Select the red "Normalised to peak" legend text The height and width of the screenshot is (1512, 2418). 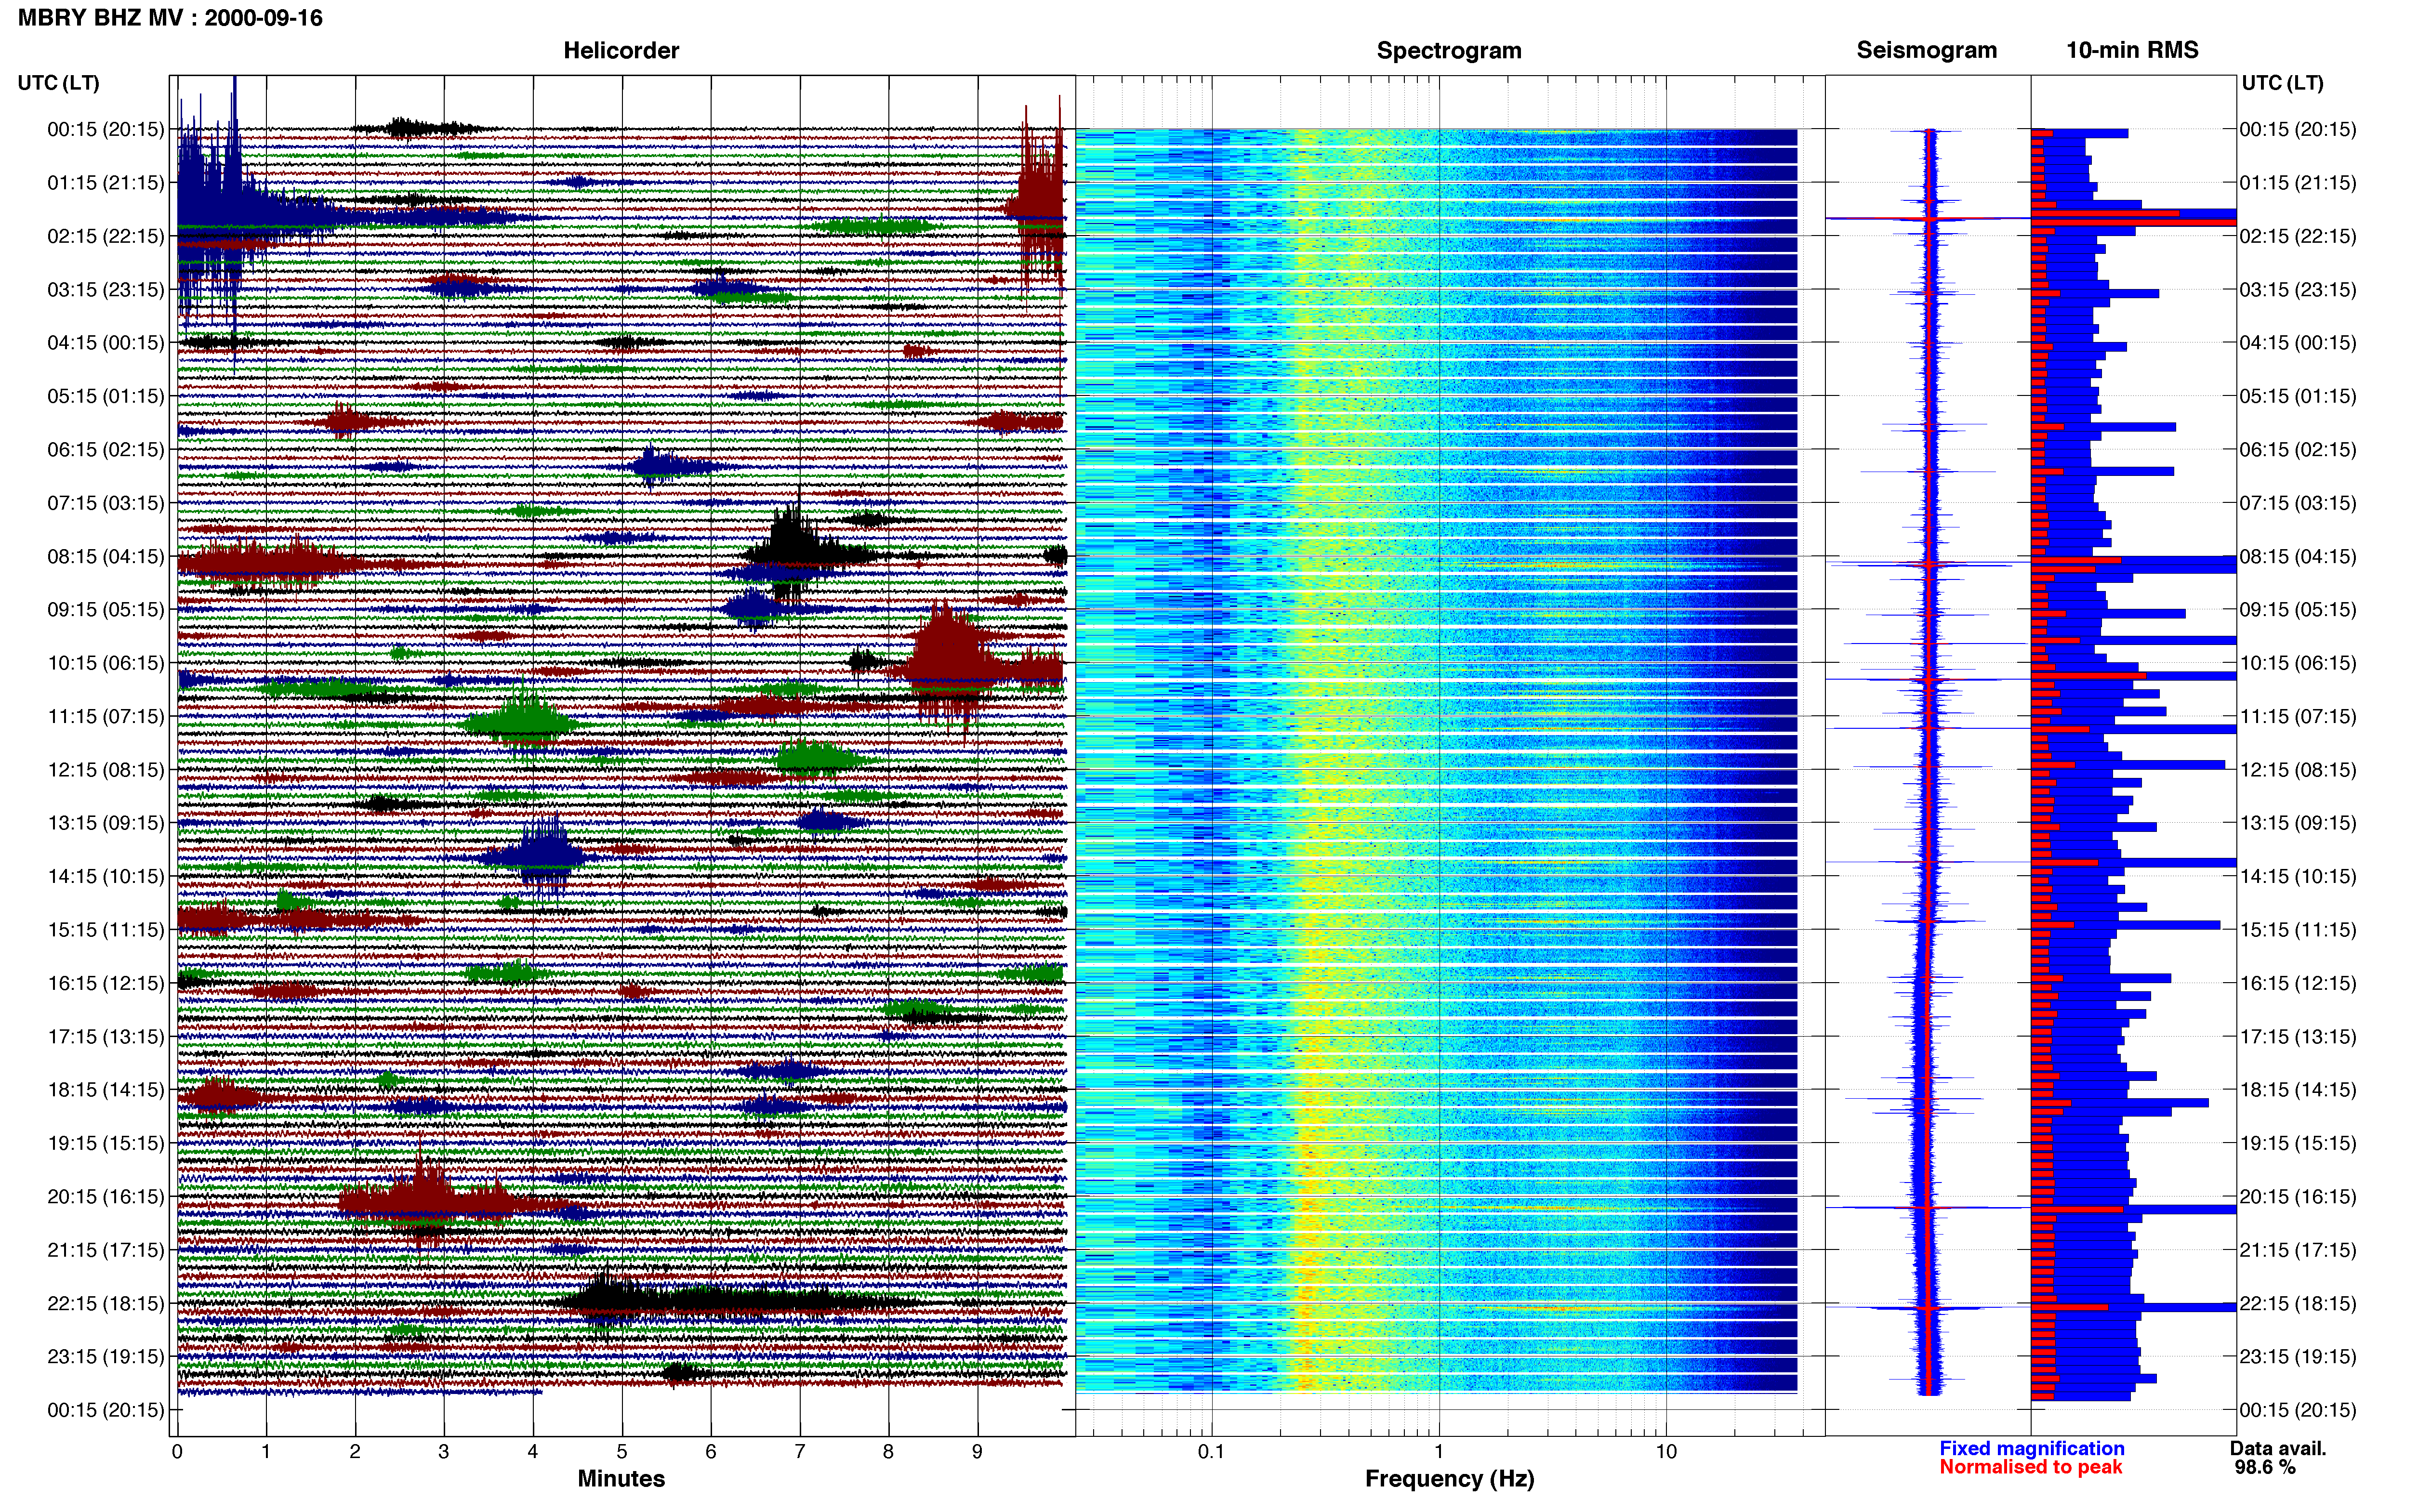2031,1467
